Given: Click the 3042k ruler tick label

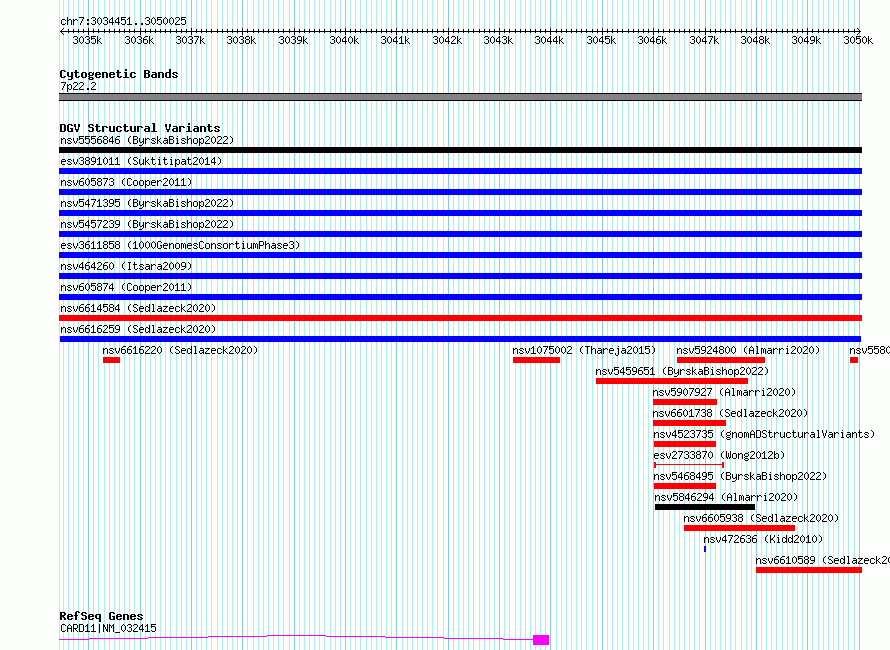Looking at the screenshot, I should tap(447, 40).
